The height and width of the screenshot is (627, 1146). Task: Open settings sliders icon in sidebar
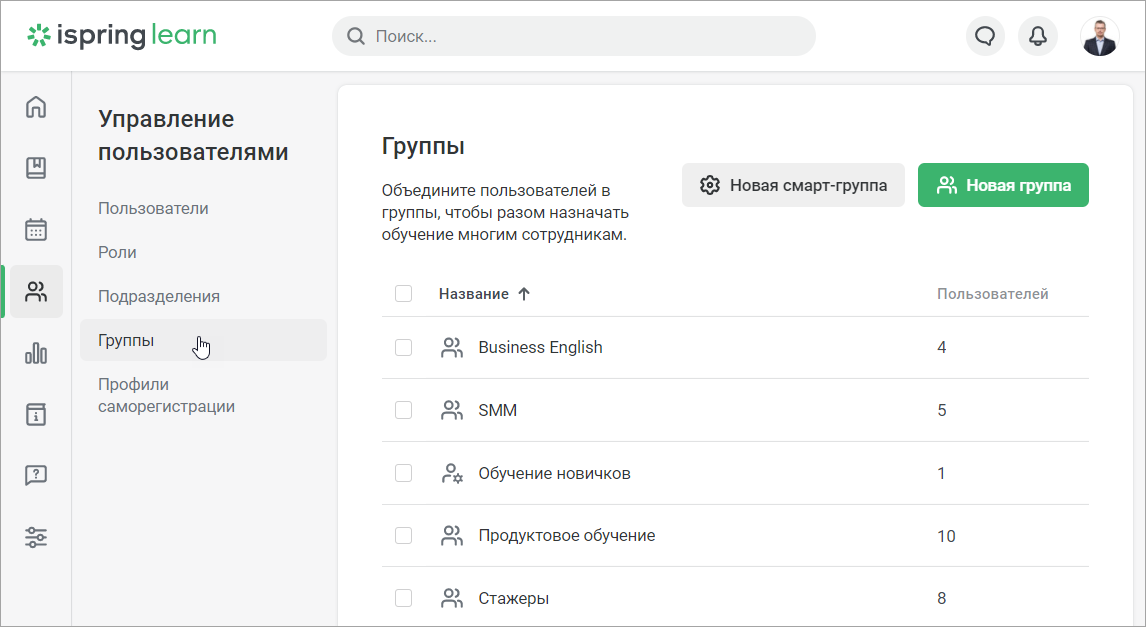36,538
